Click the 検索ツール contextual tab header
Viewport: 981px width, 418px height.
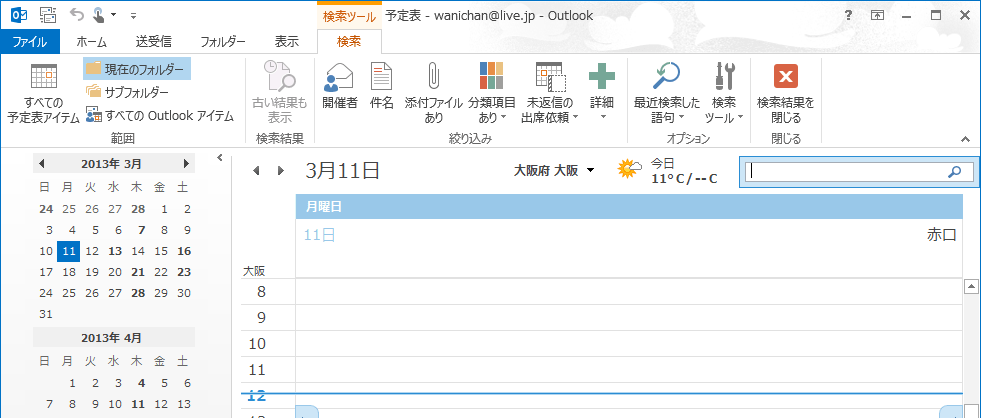[349, 16]
